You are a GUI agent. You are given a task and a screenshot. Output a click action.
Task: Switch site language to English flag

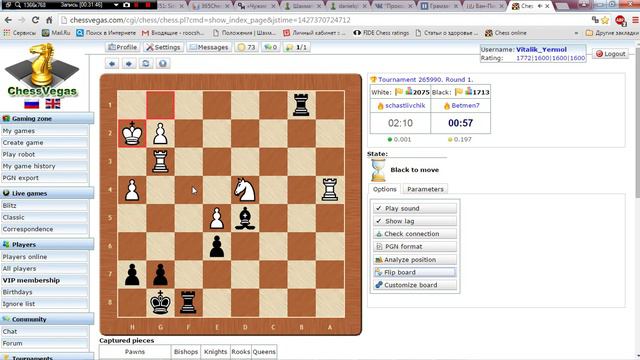tap(53, 104)
